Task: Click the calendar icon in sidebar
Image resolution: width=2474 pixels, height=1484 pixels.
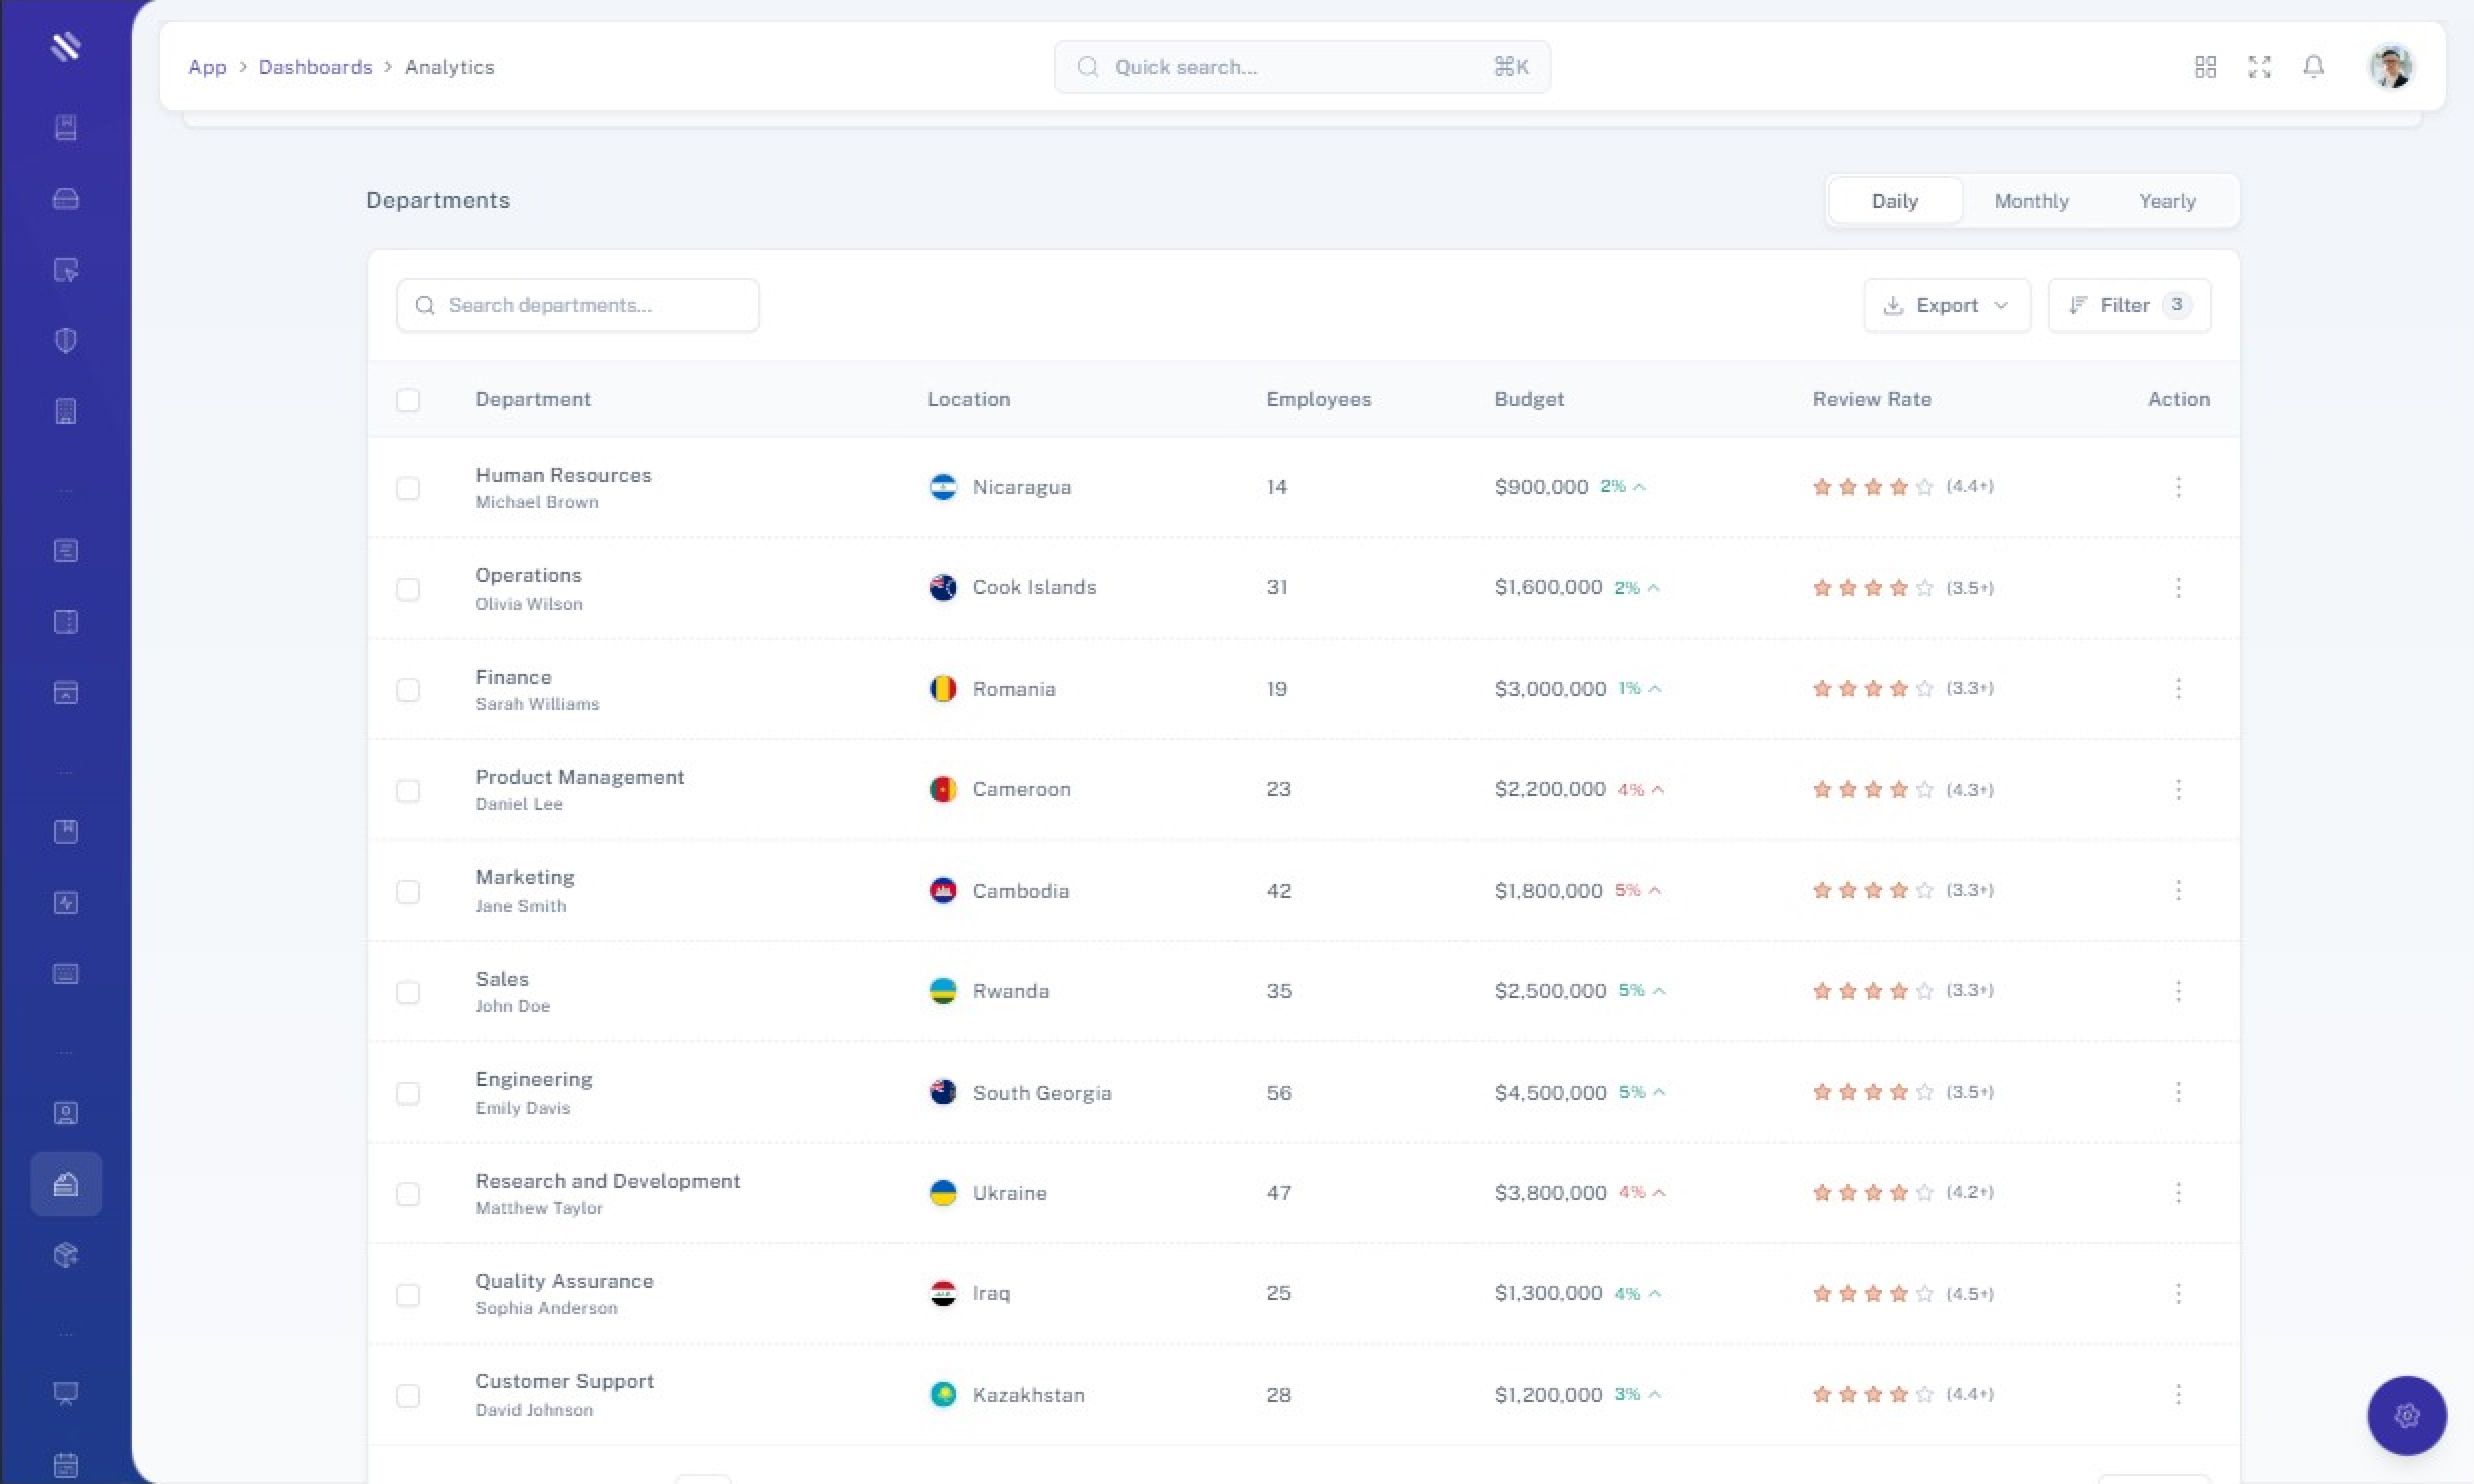Action: point(66,1465)
